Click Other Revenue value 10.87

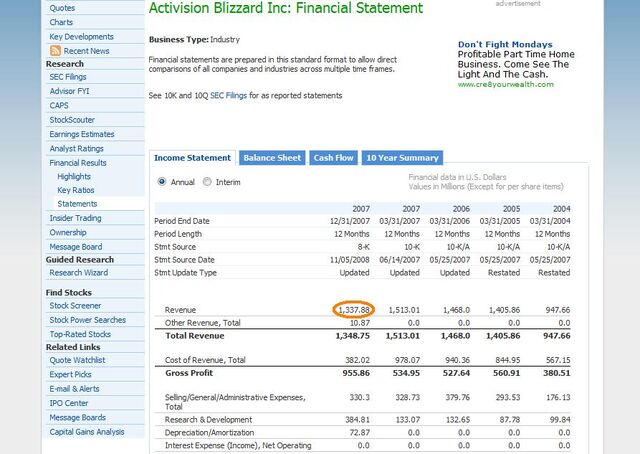coord(360,323)
